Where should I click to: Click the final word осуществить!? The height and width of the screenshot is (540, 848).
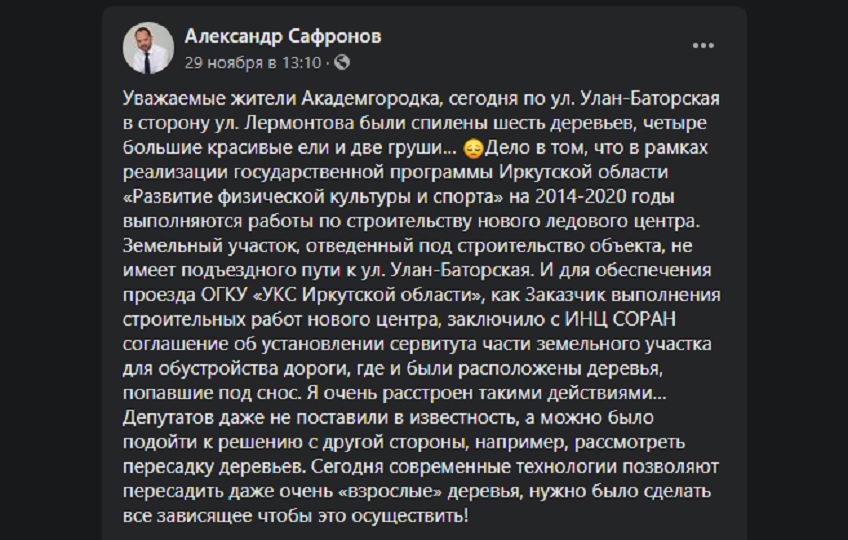pyautogui.click(x=409, y=516)
